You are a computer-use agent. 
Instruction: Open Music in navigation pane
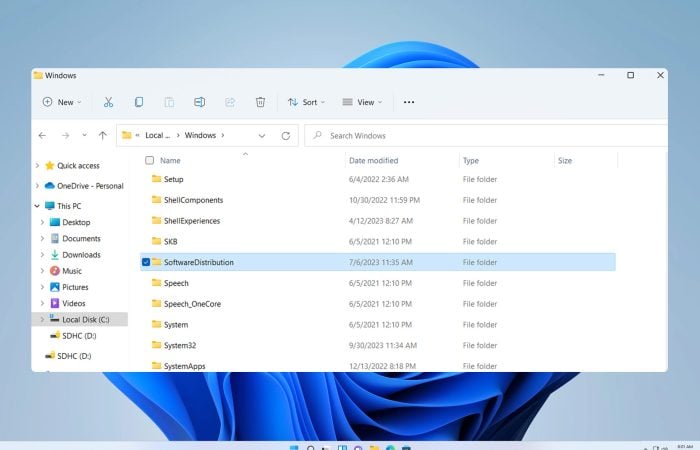point(72,271)
